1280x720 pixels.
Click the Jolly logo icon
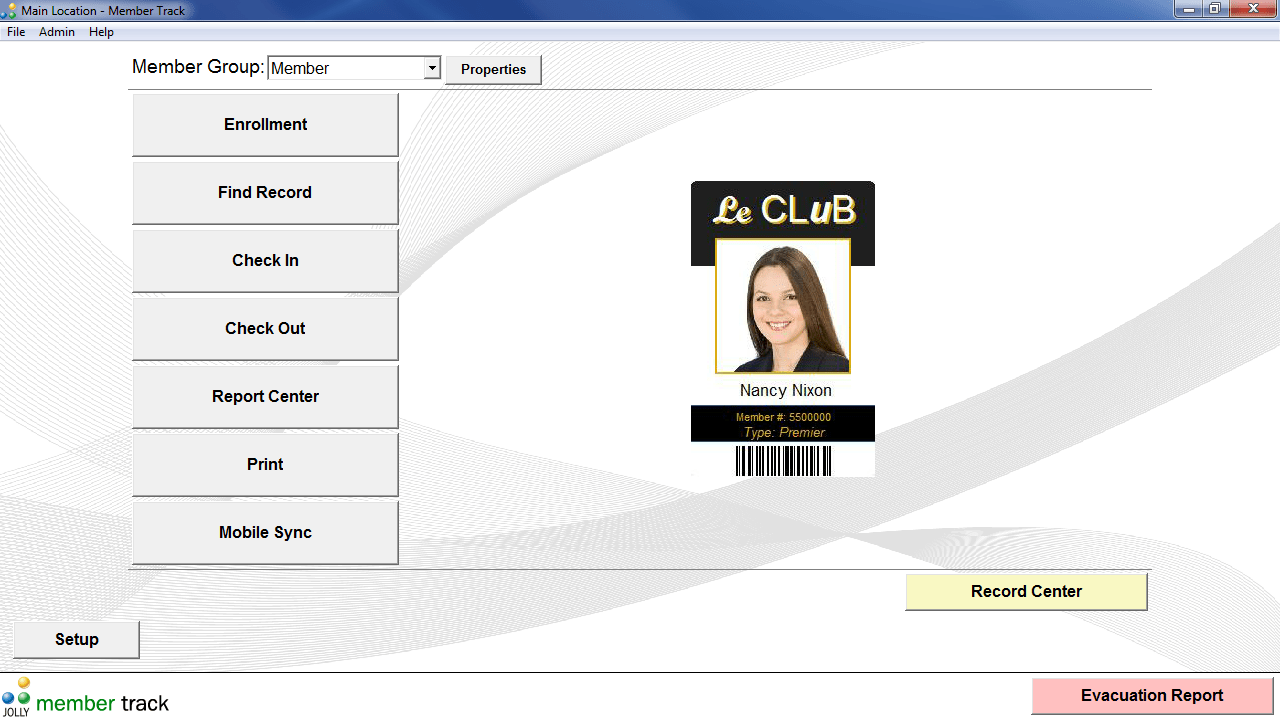(x=16, y=696)
